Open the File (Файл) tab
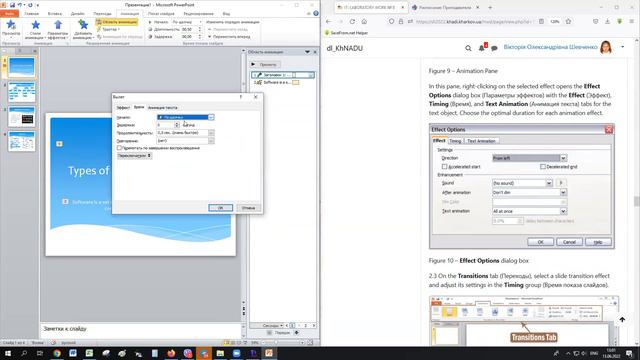Screen dimensions: 640x360 (9, 13)
